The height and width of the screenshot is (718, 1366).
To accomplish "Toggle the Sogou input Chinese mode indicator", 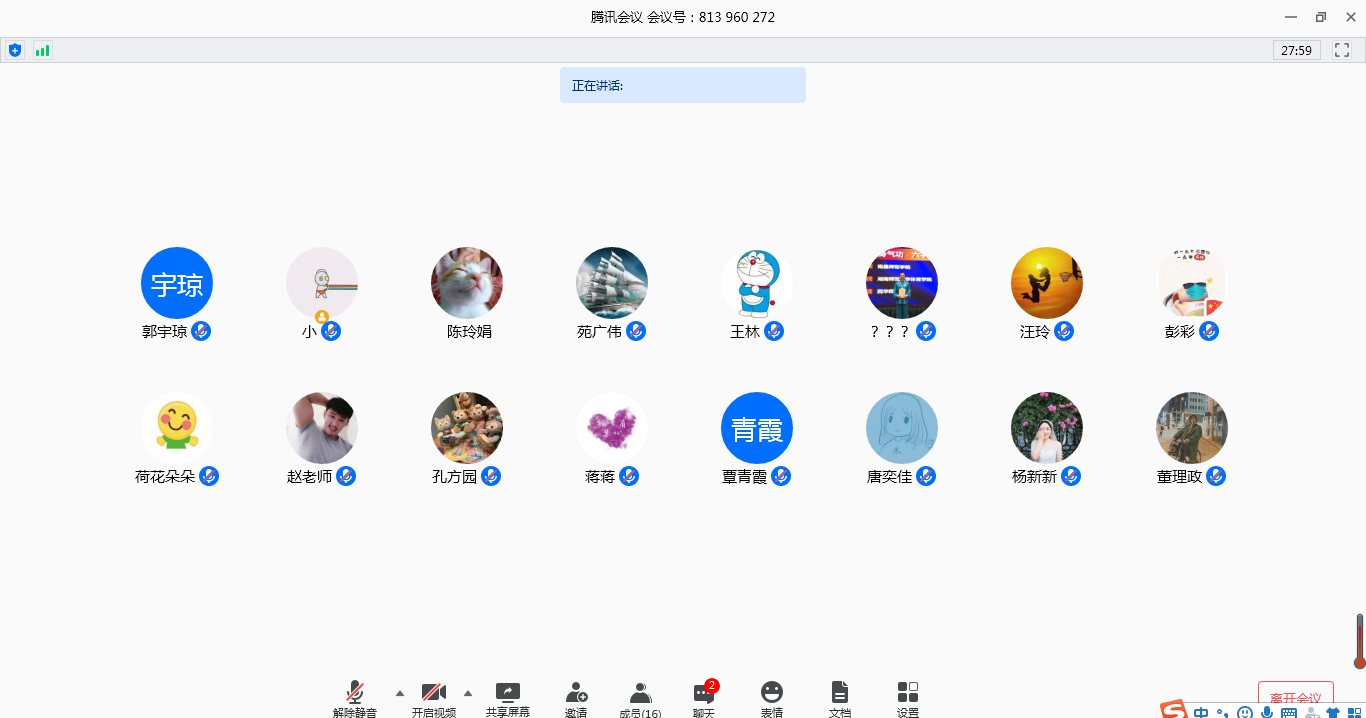I will [1201, 713].
